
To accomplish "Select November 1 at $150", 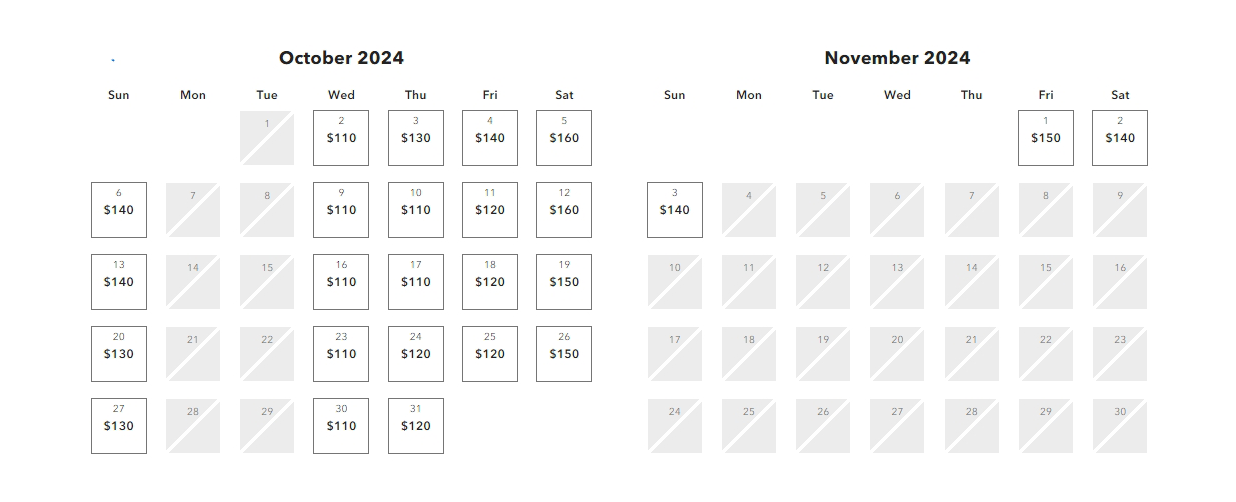I will click(x=1046, y=138).
